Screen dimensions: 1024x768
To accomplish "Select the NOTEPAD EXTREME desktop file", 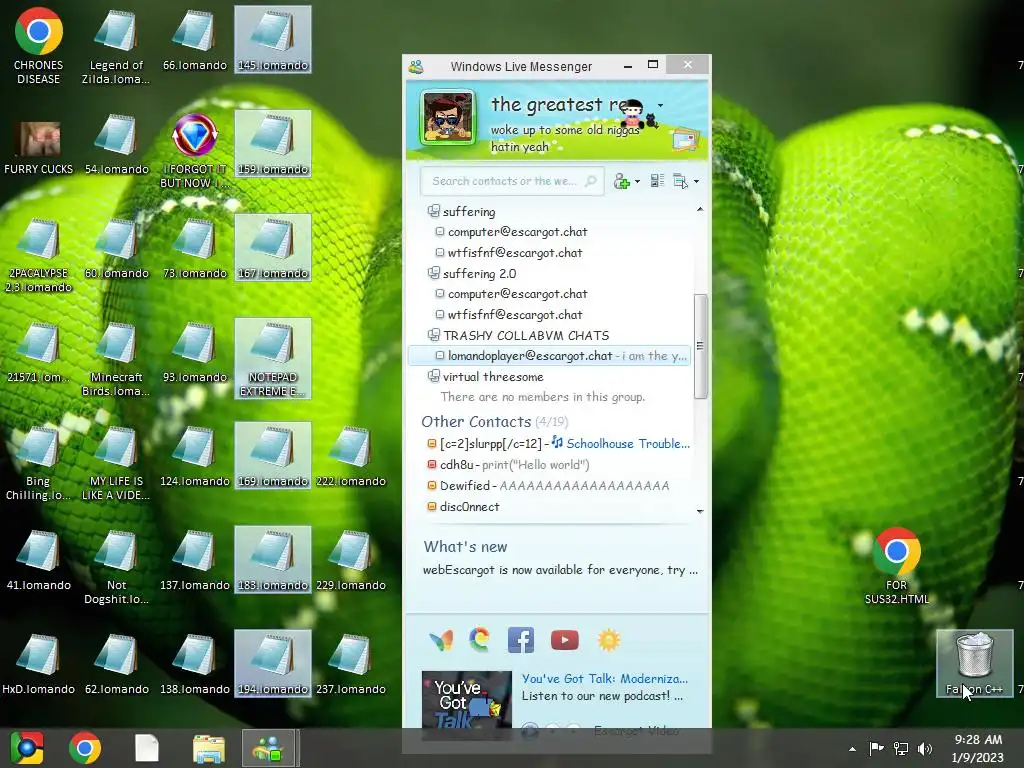I will pyautogui.click(x=272, y=359).
